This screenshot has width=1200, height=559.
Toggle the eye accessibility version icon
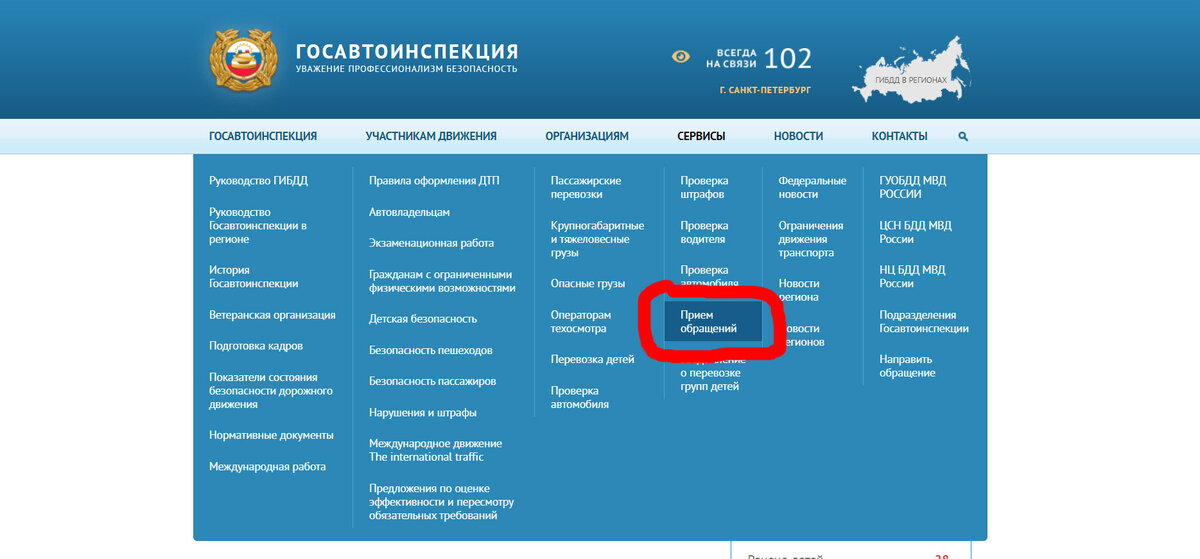[x=681, y=57]
